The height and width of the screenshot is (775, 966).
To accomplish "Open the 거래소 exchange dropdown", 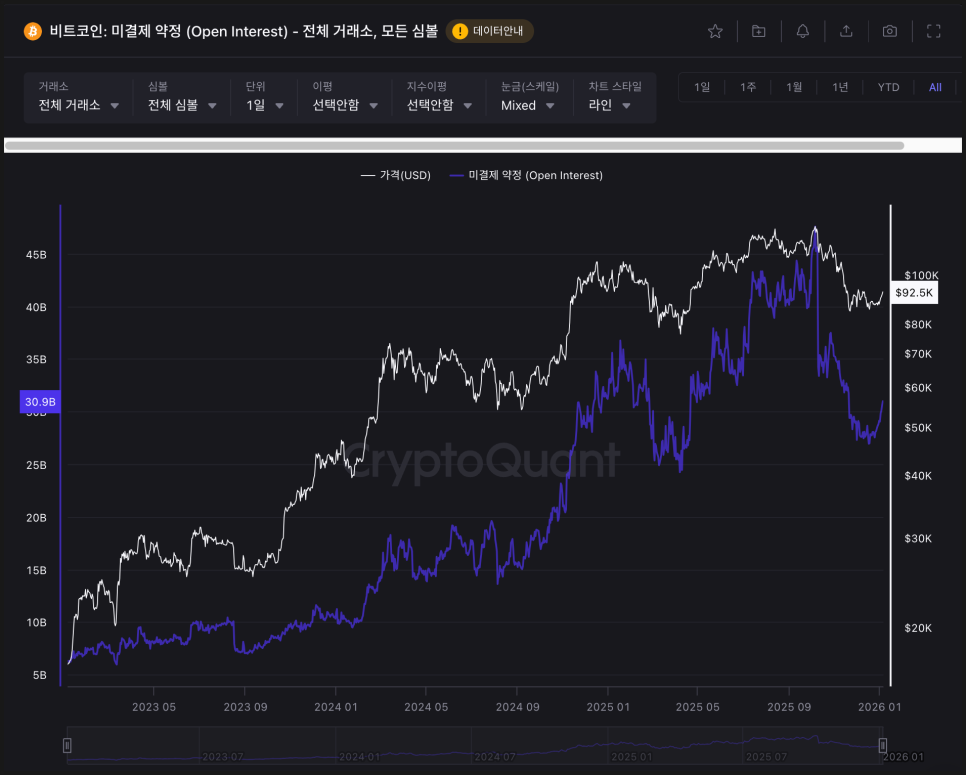I will (x=79, y=105).
